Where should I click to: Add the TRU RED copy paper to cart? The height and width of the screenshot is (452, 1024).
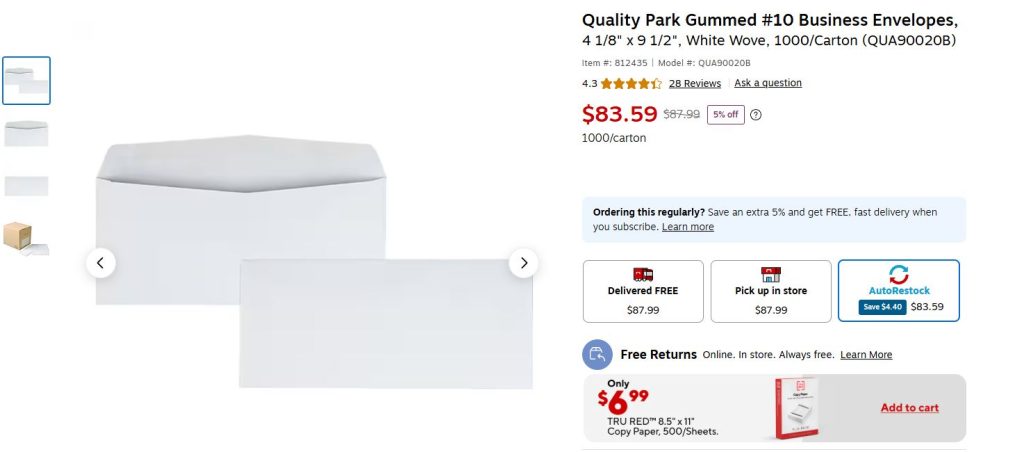coord(909,408)
